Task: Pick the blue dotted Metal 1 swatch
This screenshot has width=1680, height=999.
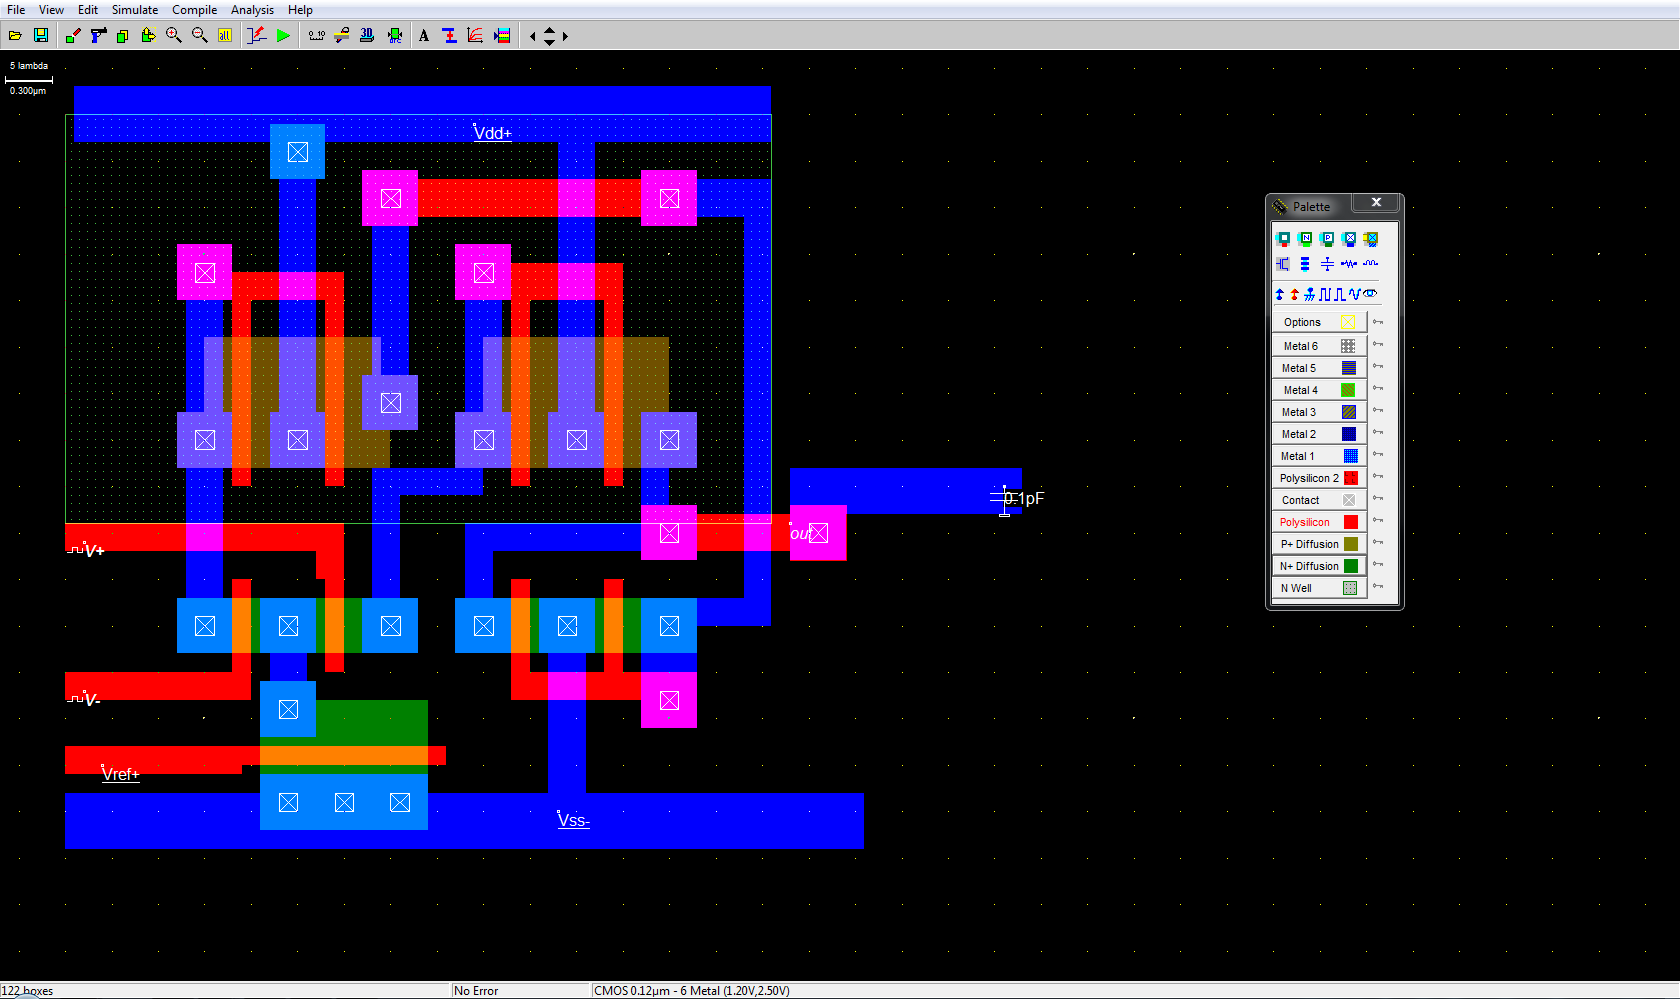Action: [1349, 456]
